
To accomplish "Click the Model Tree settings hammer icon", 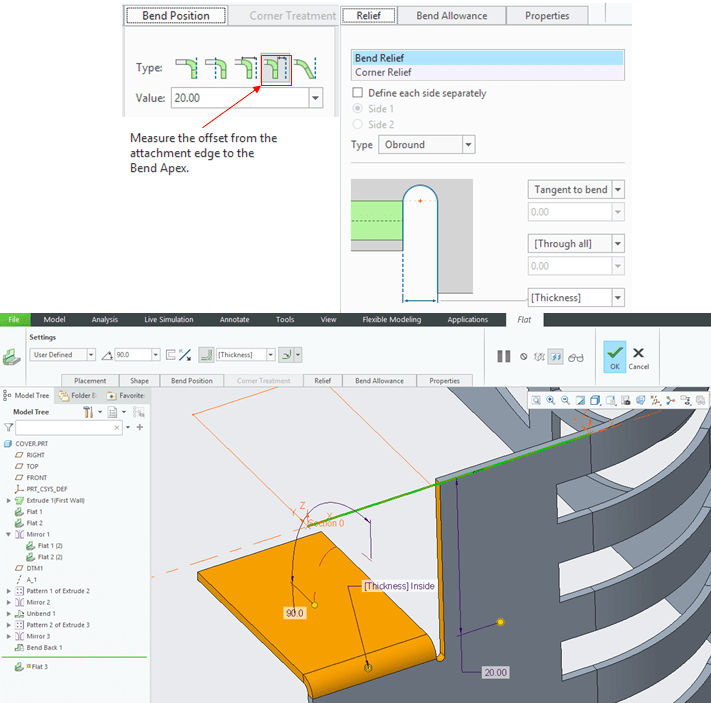I will click(x=89, y=412).
